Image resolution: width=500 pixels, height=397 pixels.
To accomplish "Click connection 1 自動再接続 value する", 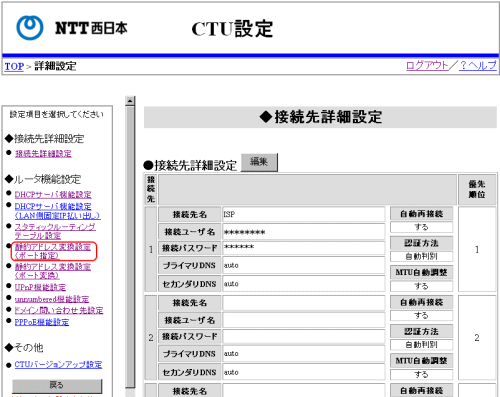I will (x=421, y=227).
